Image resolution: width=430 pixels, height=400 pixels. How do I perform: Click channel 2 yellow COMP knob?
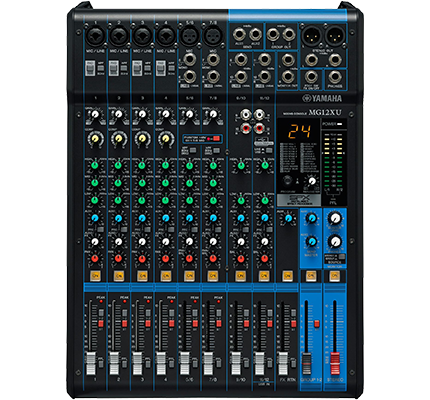(119, 138)
